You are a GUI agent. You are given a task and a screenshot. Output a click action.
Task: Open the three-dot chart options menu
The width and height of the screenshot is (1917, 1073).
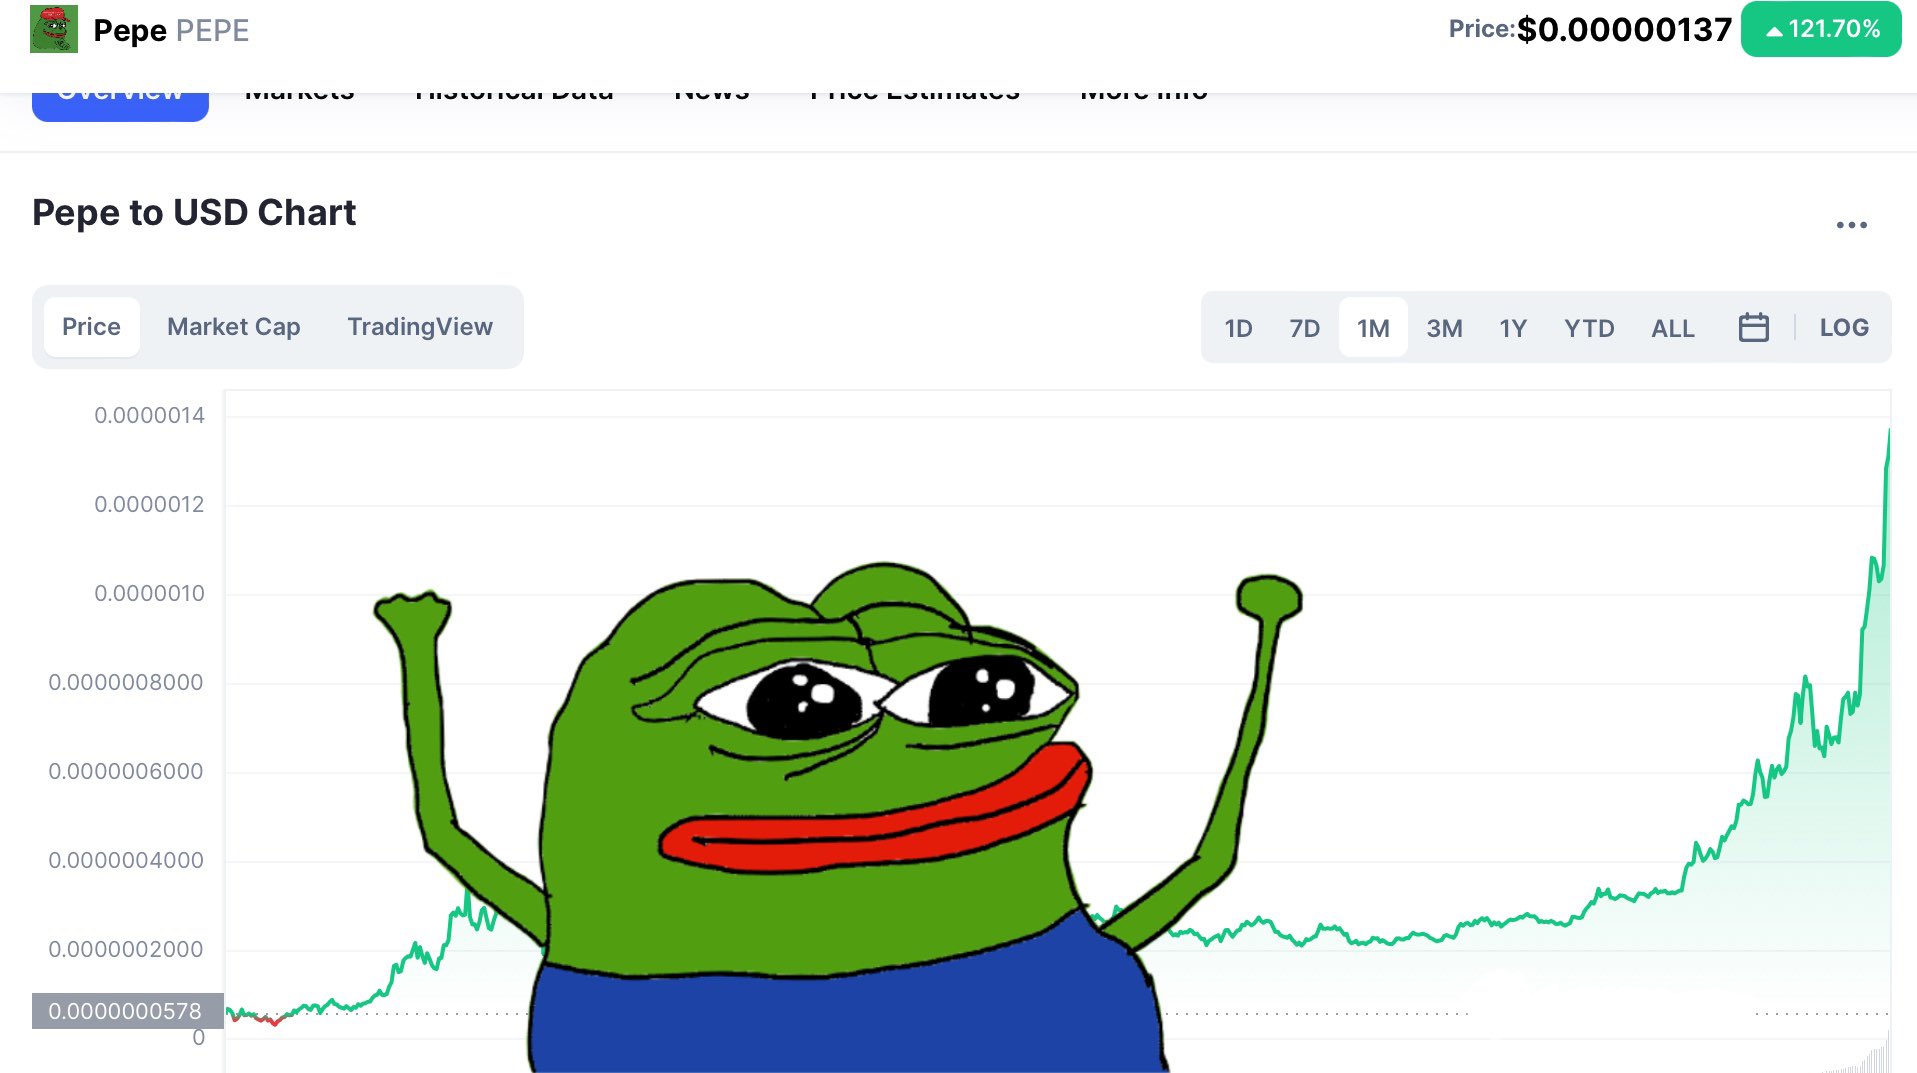click(x=1851, y=225)
